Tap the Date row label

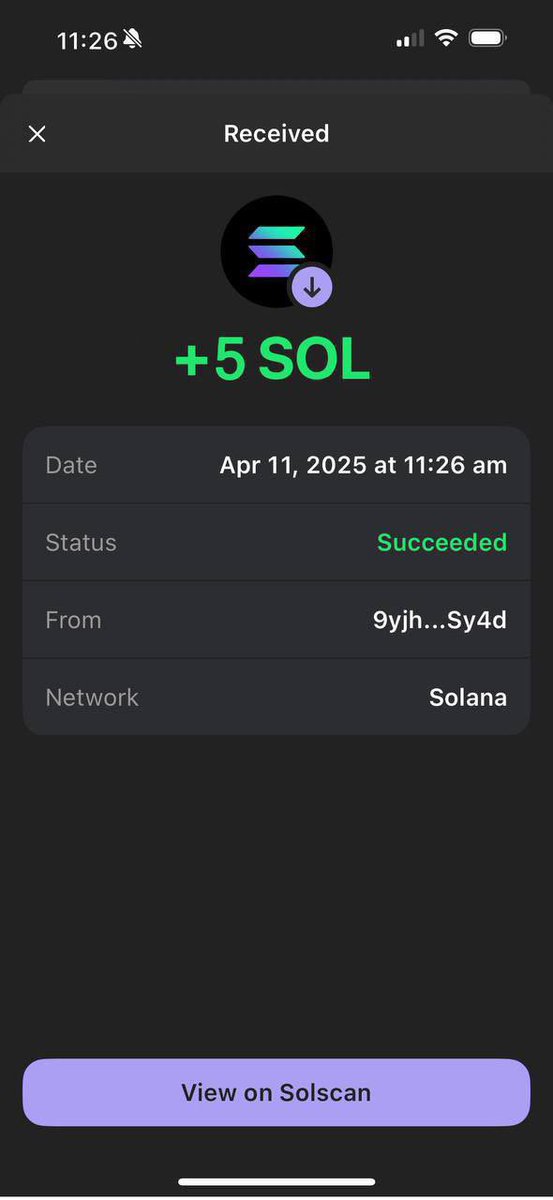tap(71, 465)
